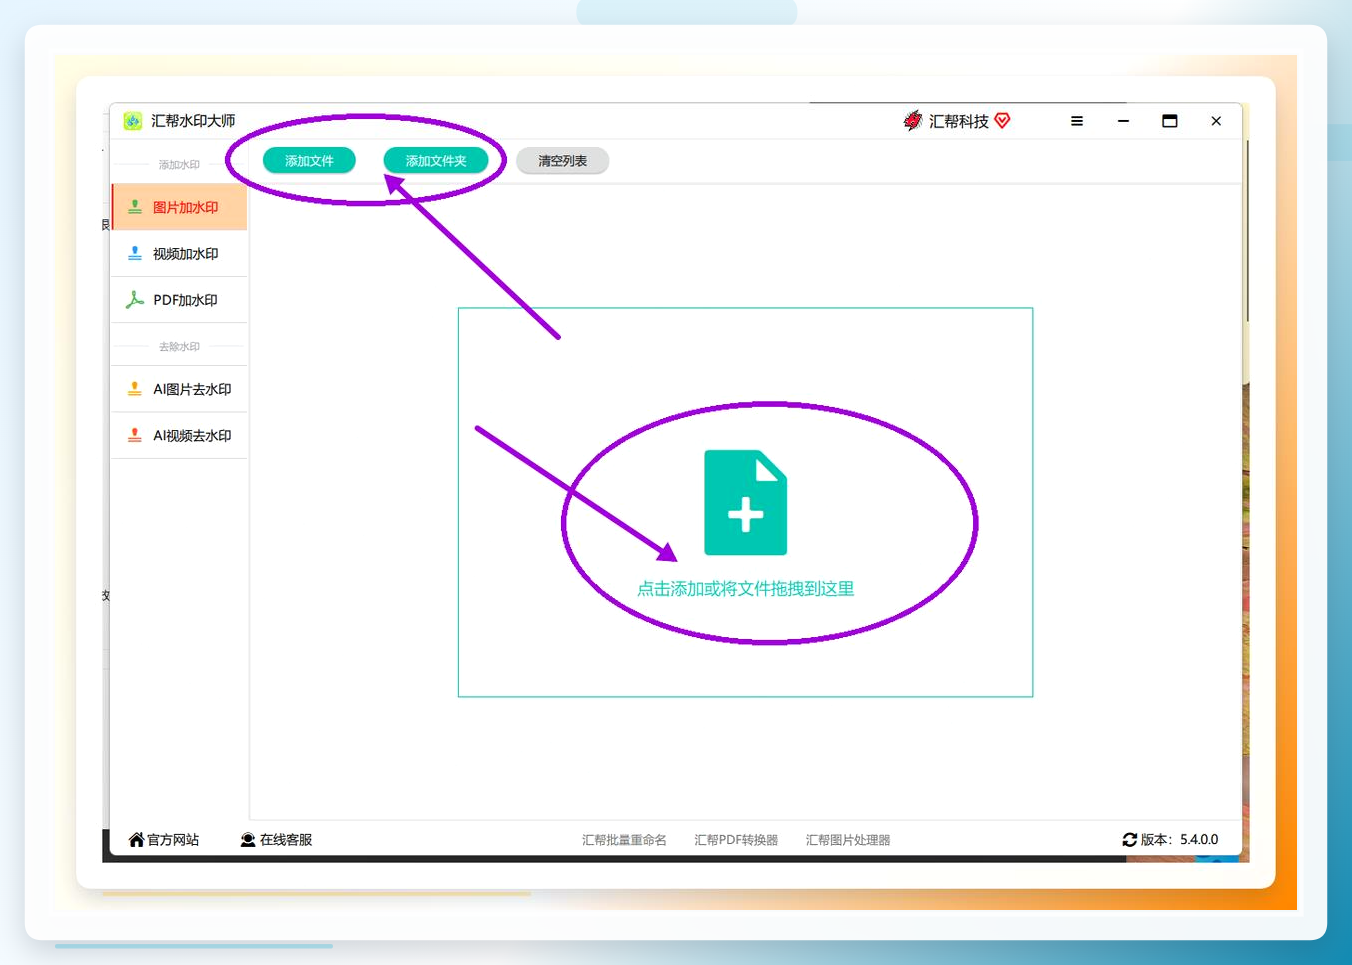Open the 视频加水印 section
The height and width of the screenshot is (965, 1352).
180,254
